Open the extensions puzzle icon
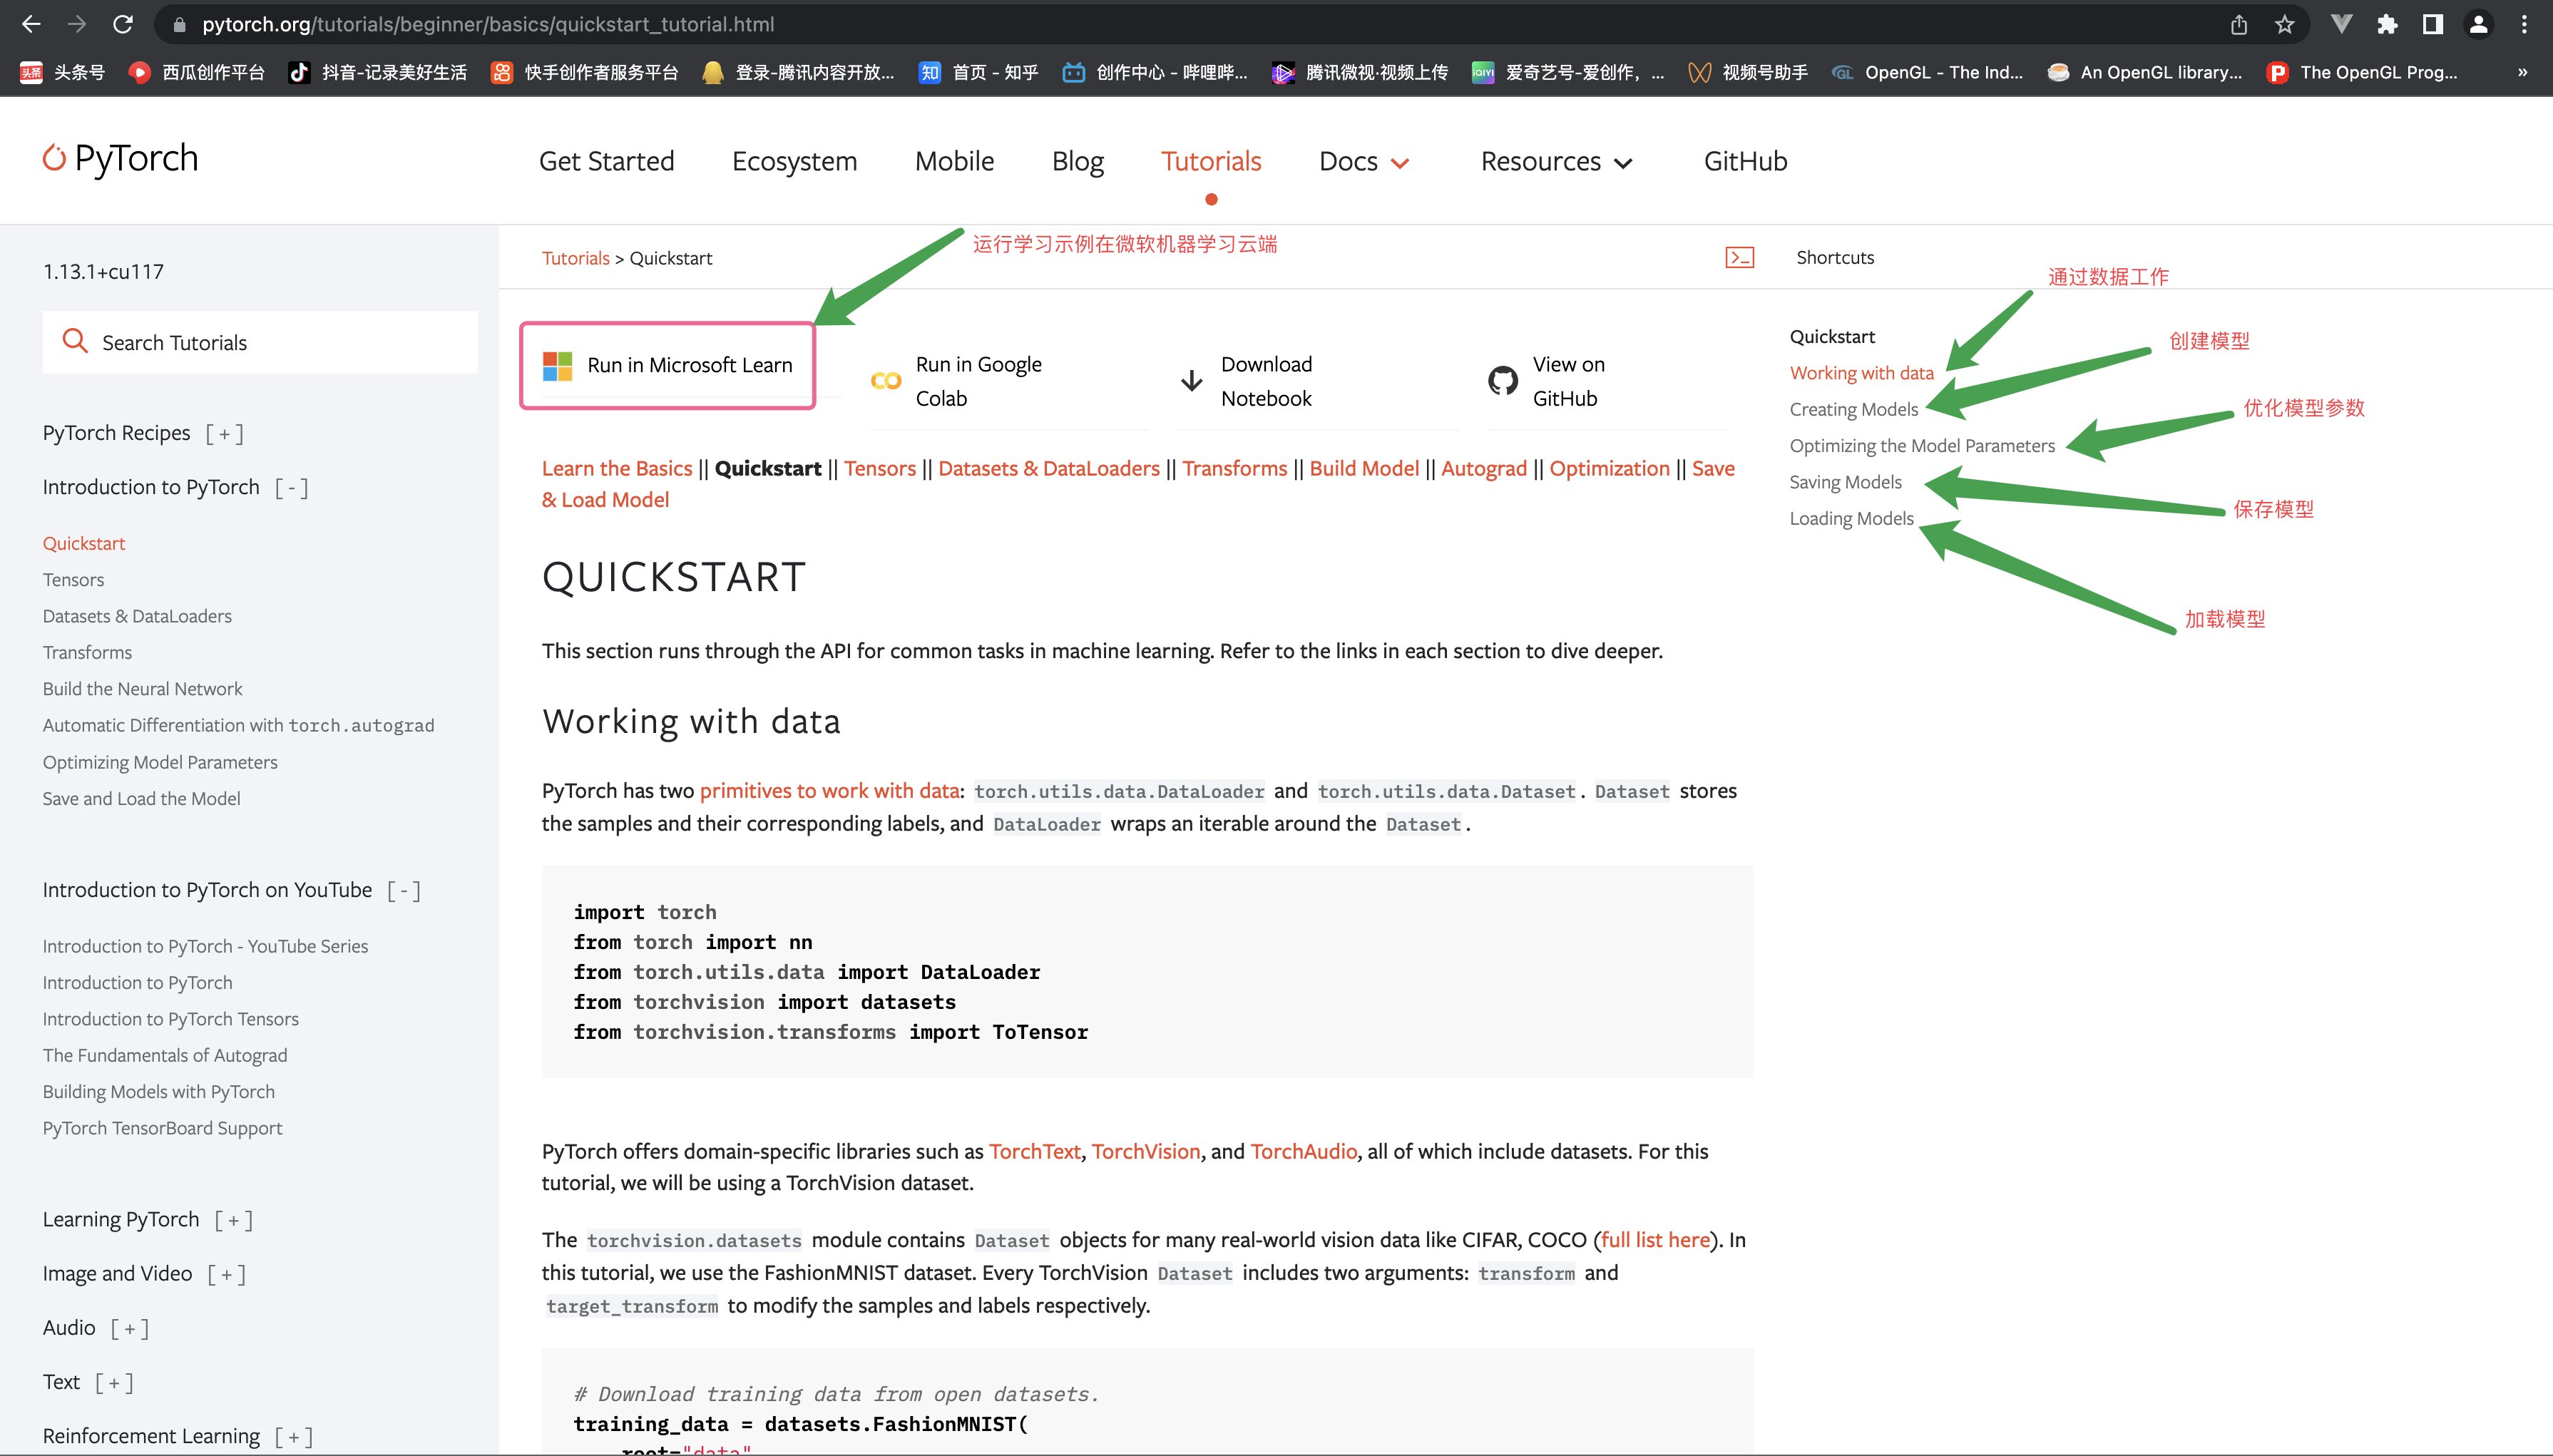The height and width of the screenshot is (1456, 2553). pos(2387,24)
